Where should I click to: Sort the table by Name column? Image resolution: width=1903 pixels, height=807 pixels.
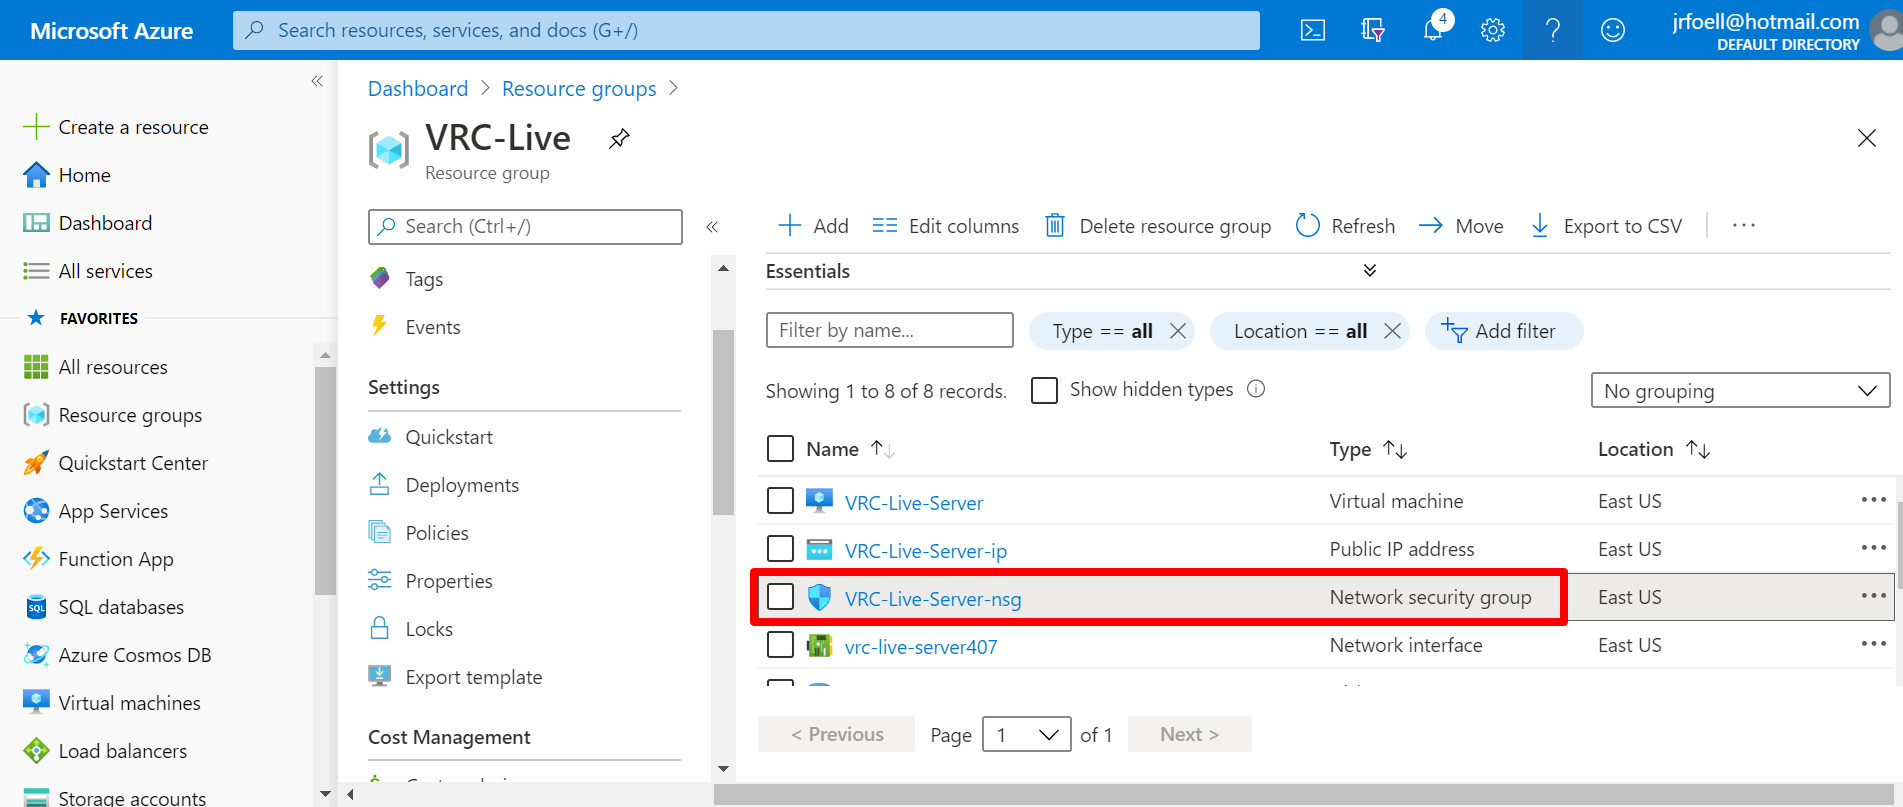pos(850,449)
